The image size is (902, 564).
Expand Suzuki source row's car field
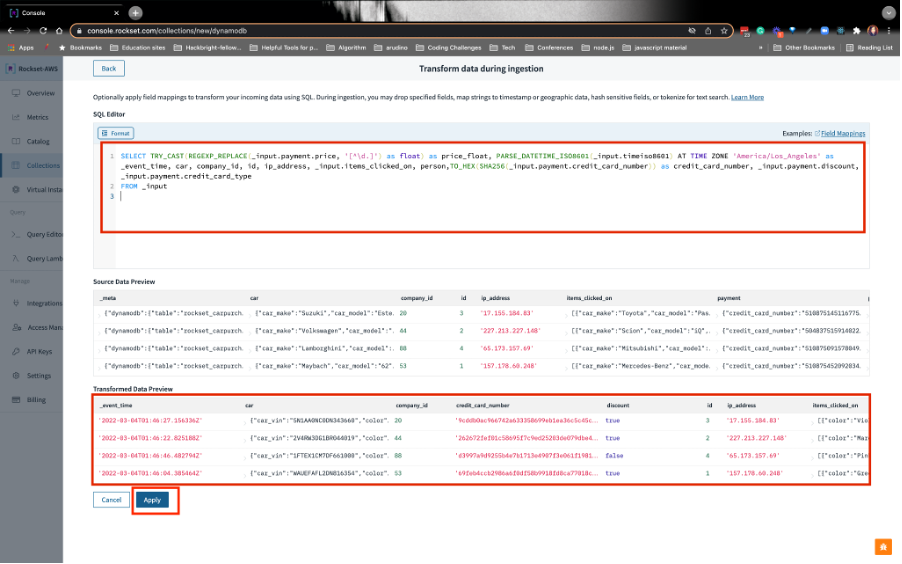[x=250, y=314]
